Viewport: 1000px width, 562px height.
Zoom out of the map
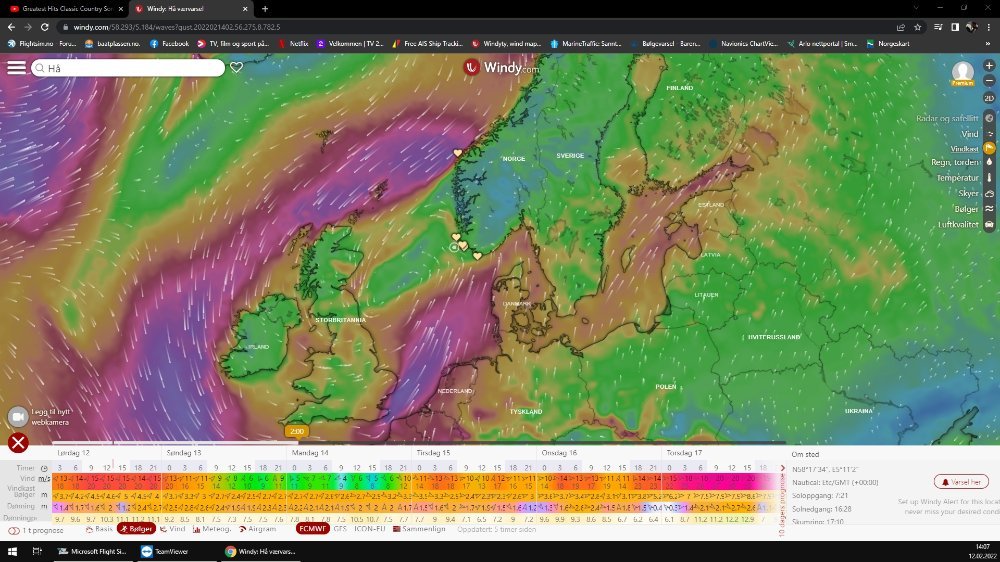(989, 81)
